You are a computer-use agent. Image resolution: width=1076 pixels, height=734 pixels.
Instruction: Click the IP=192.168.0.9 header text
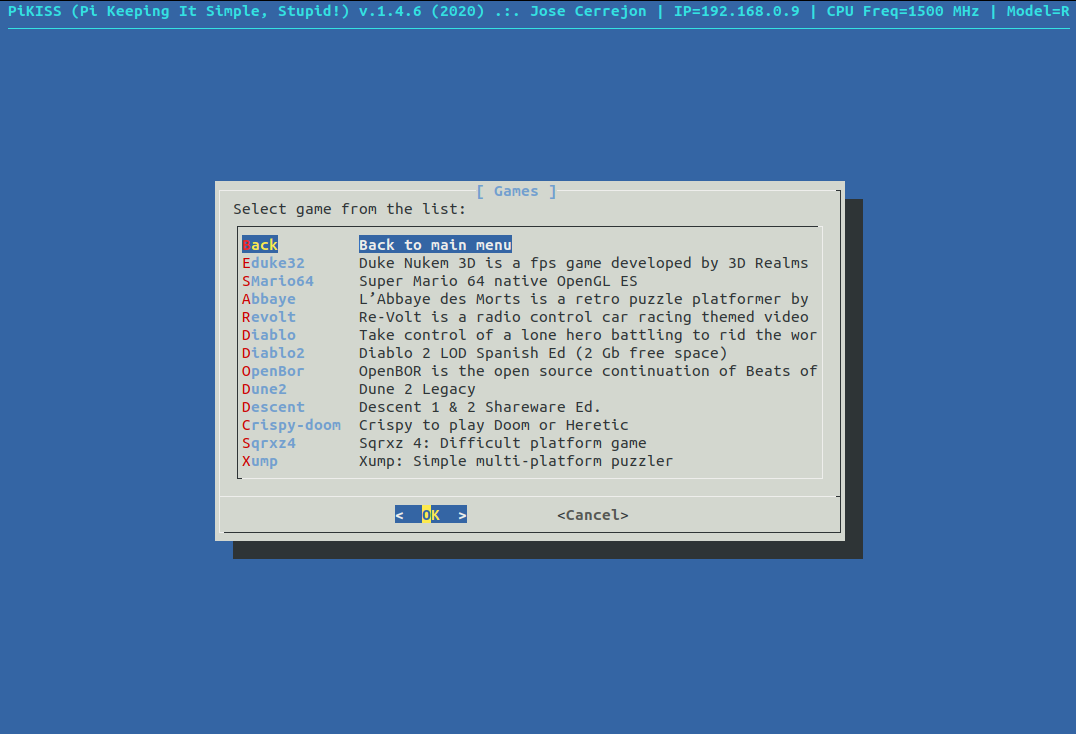pyautogui.click(x=736, y=11)
